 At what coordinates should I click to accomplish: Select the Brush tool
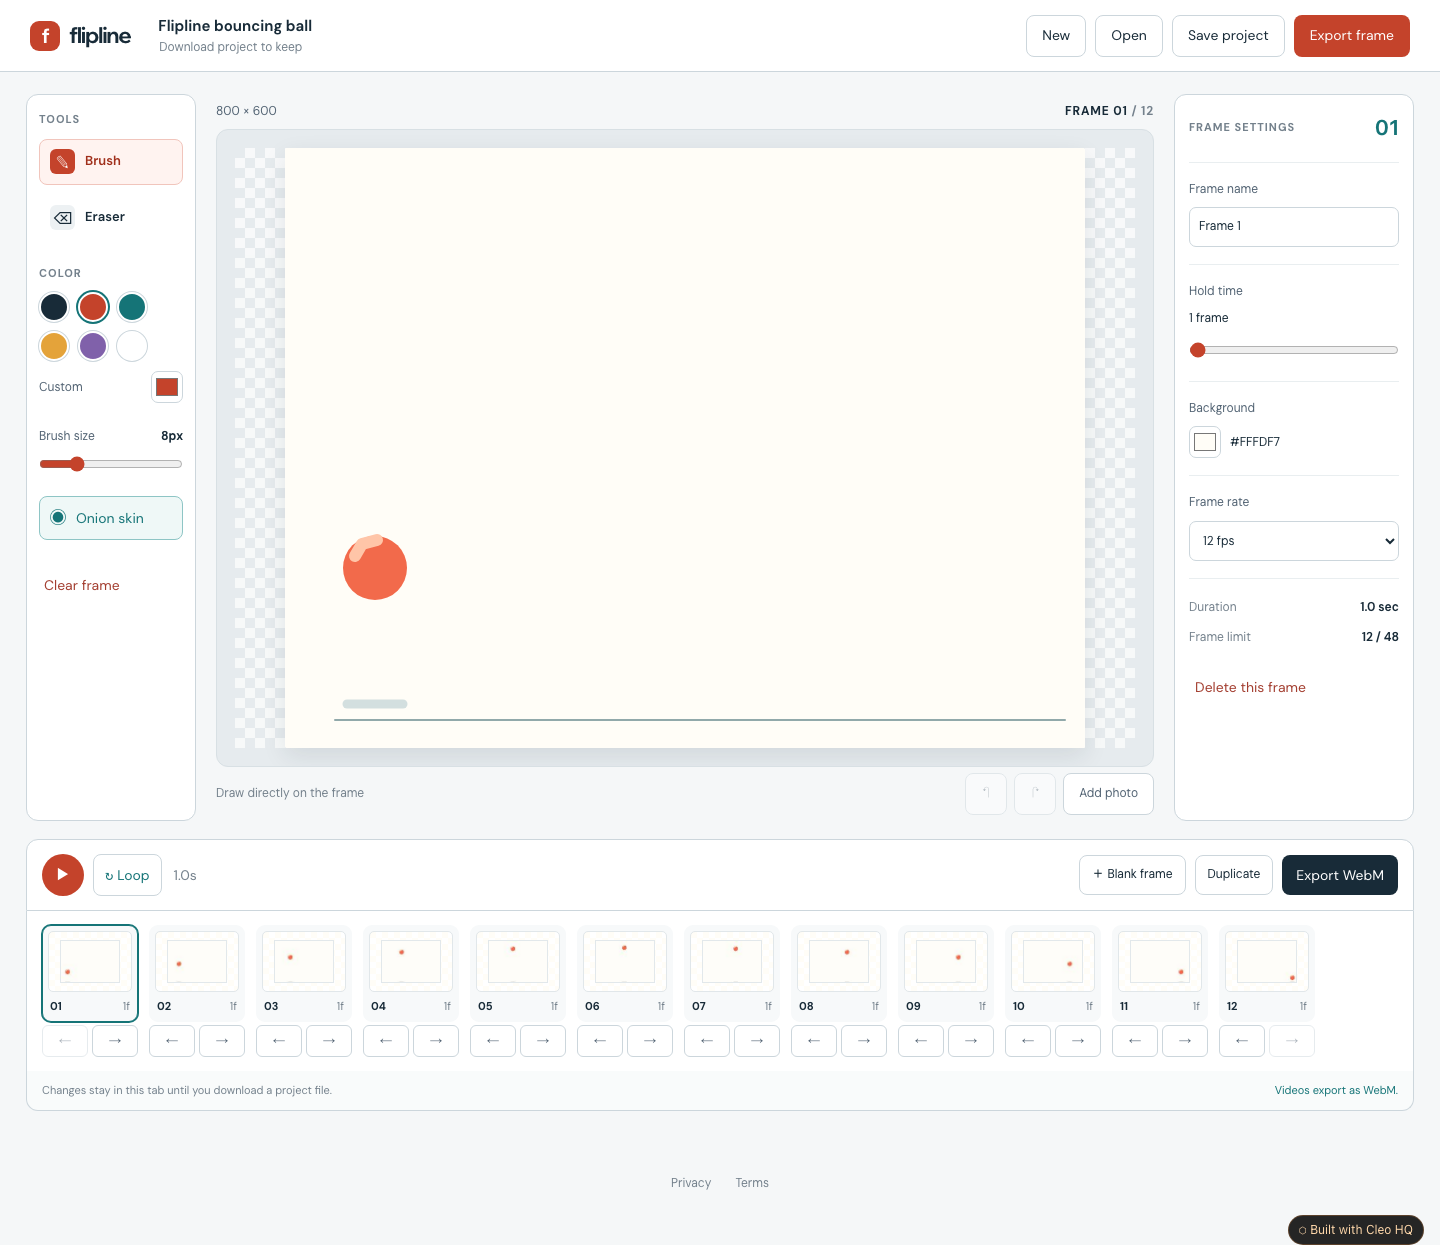[111, 162]
